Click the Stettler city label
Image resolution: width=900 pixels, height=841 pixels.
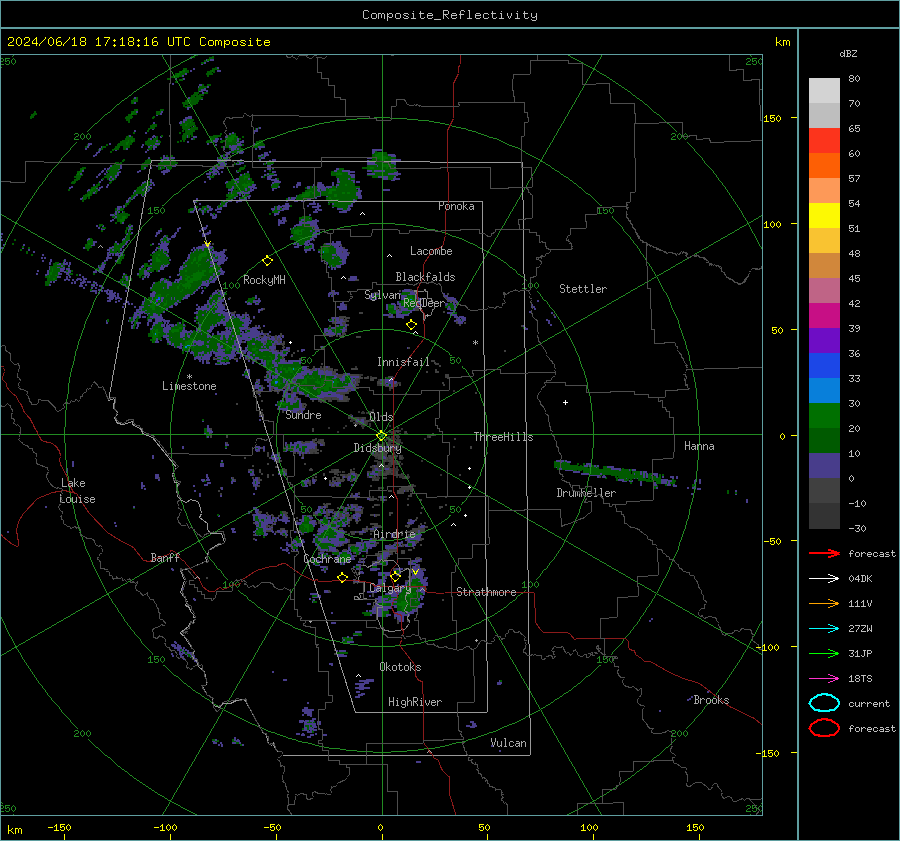click(583, 289)
